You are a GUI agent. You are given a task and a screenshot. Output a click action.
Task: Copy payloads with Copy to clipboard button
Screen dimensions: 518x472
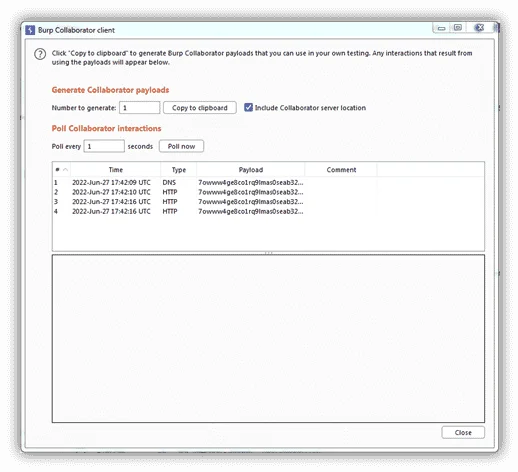200,108
